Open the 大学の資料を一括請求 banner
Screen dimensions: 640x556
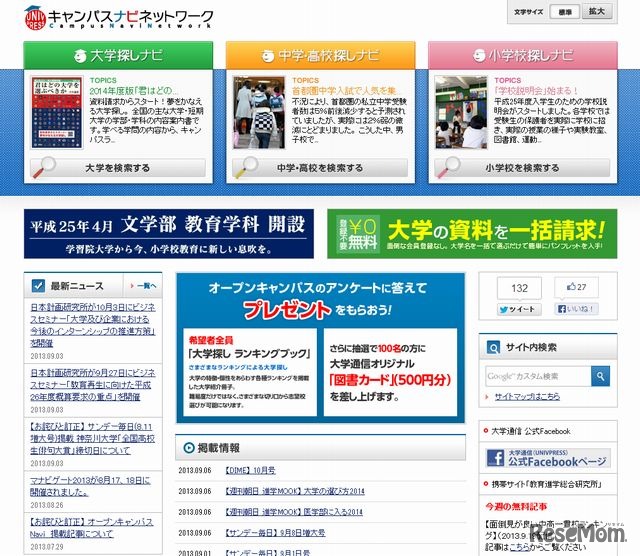click(x=472, y=234)
